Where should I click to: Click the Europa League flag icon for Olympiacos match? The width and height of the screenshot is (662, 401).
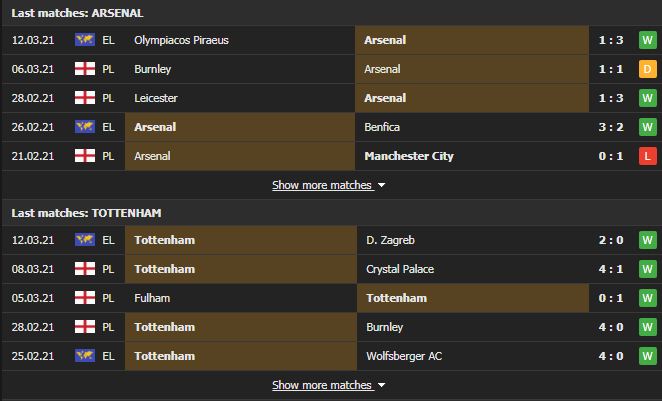[x=85, y=40]
